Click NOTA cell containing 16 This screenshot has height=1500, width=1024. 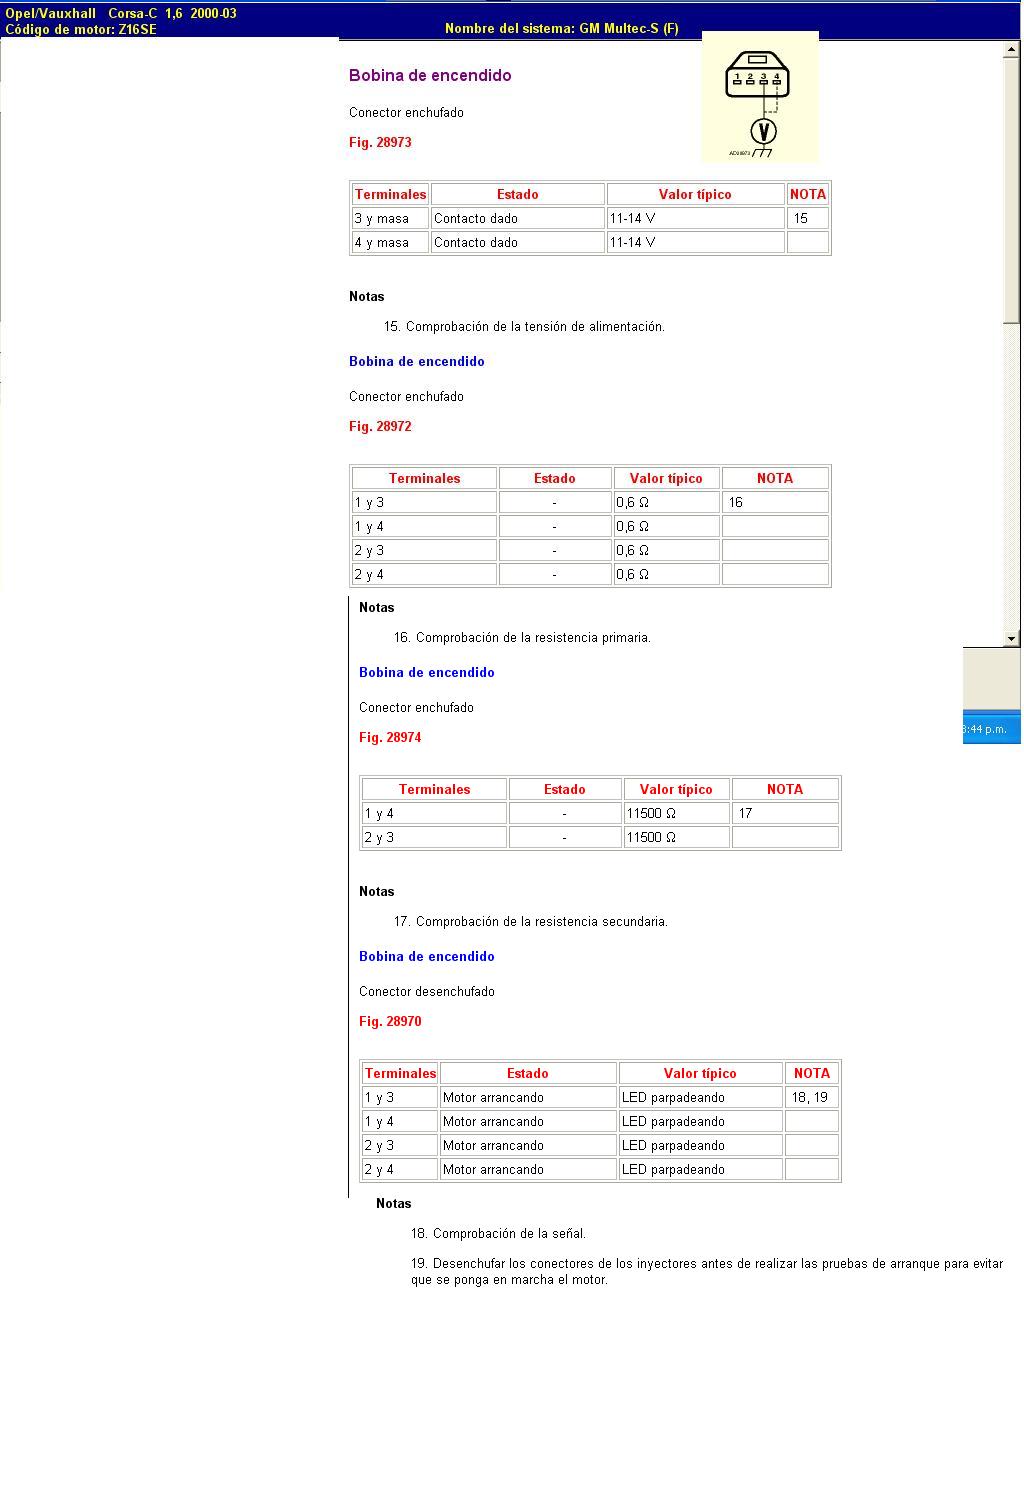(774, 503)
